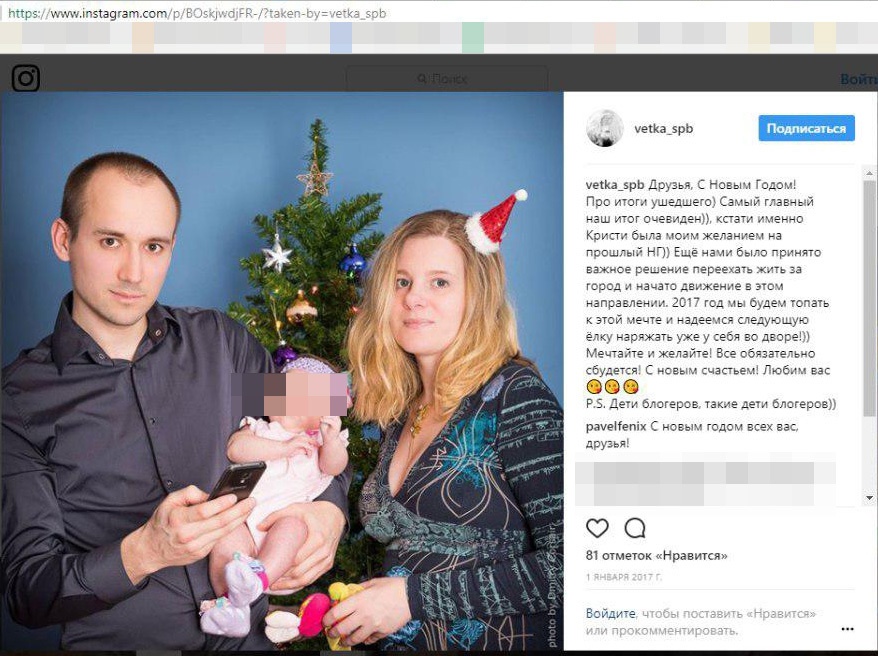Click the Войдите login link below the post
The width and height of the screenshot is (878, 656).
click(610, 613)
